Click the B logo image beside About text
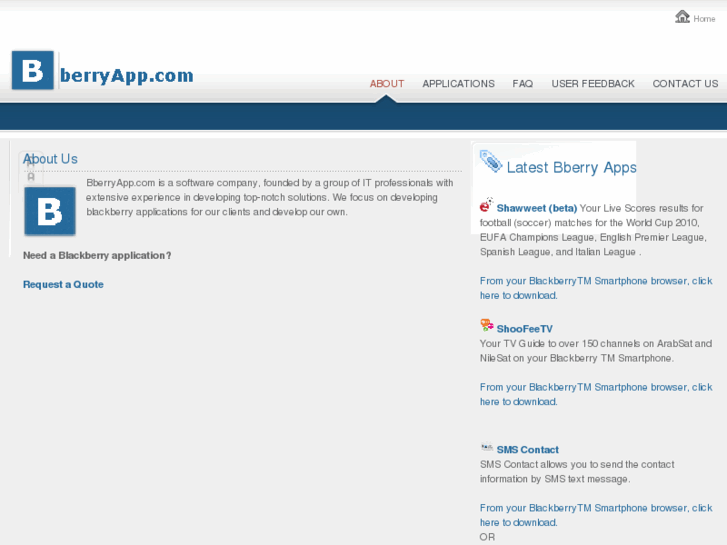The image size is (727, 545). tap(50, 211)
